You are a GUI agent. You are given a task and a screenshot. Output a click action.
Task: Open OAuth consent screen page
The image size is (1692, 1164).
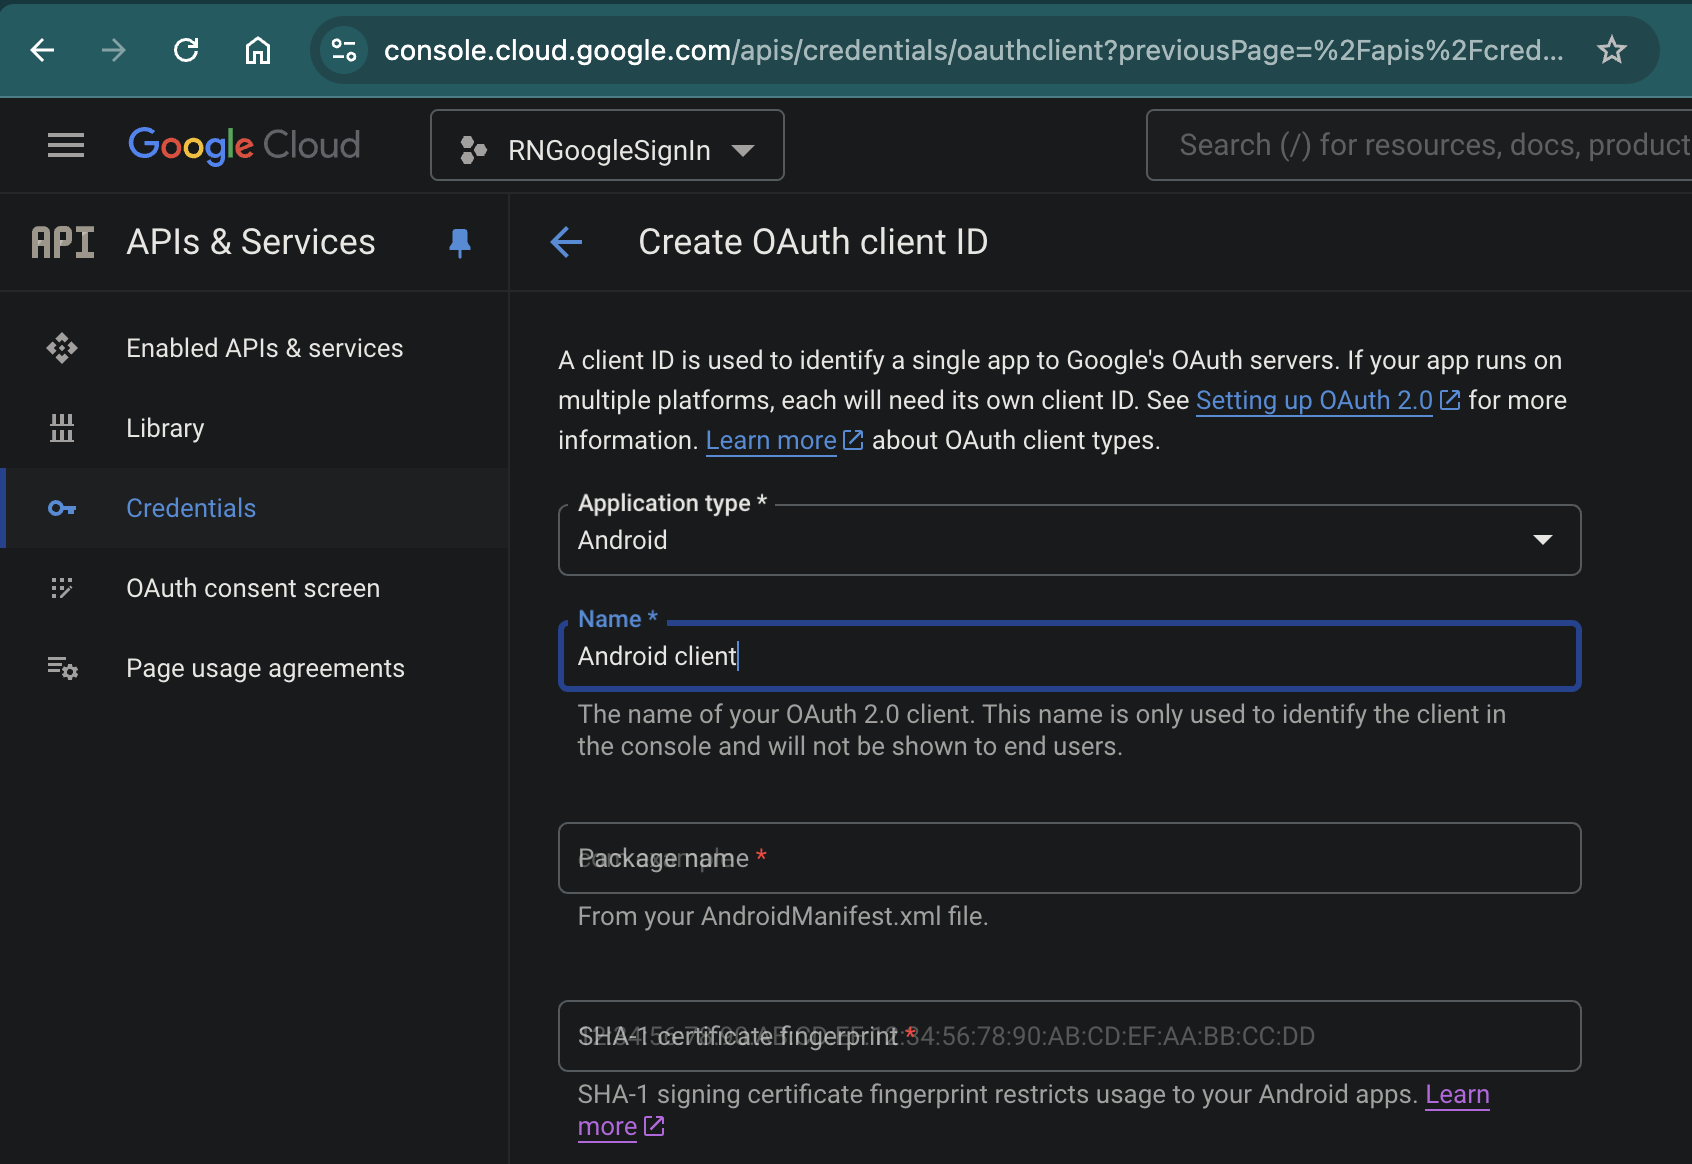[x=254, y=588]
